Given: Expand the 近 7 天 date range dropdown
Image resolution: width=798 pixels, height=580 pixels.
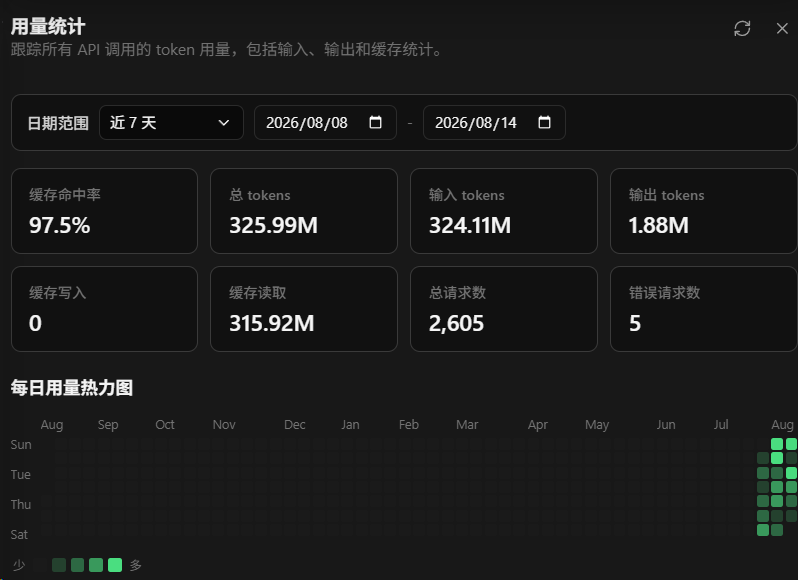Looking at the screenshot, I should pyautogui.click(x=171, y=123).
